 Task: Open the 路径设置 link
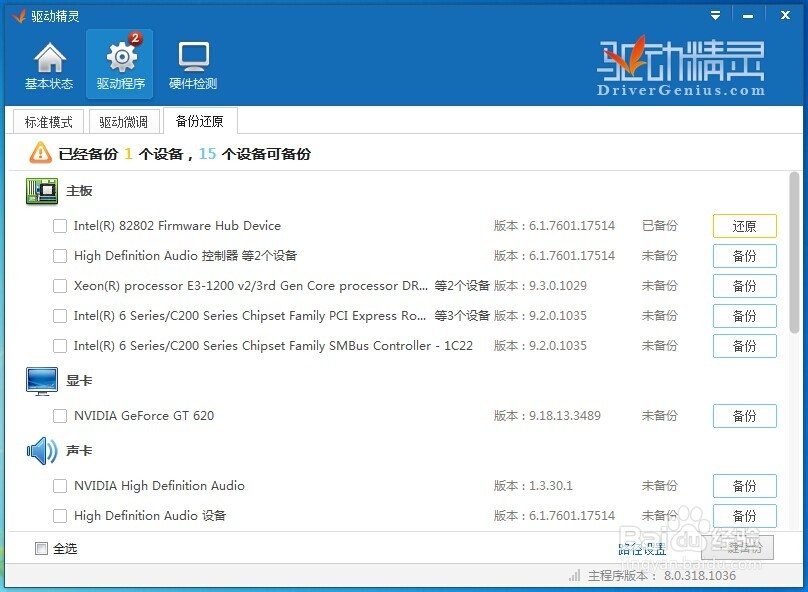coord(642,549)
